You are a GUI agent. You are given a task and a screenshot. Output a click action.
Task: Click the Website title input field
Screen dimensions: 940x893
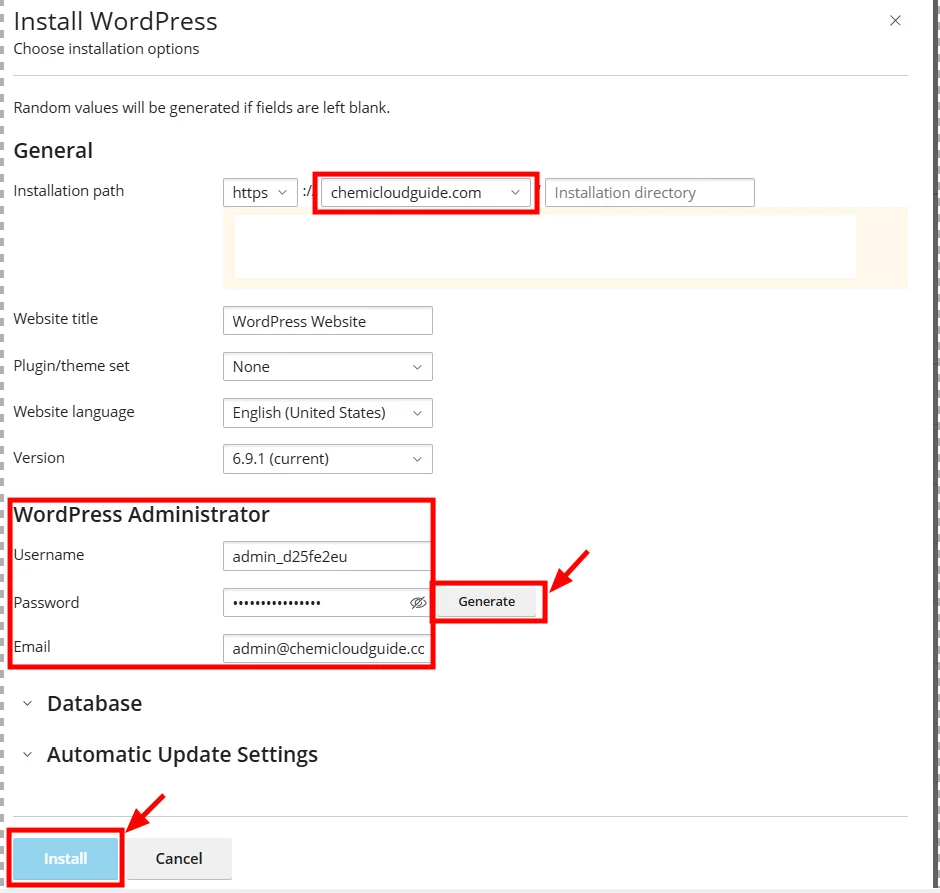coord(327,321)
